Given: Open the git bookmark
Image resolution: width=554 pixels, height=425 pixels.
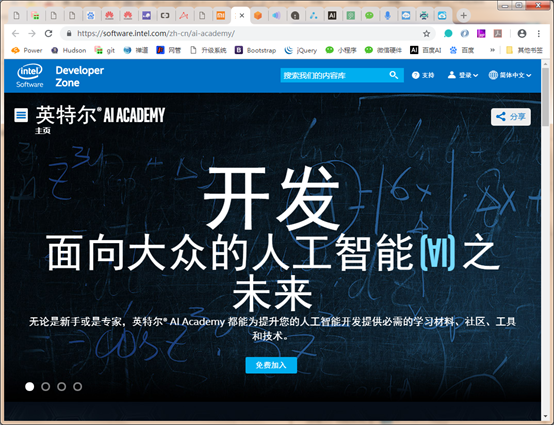Looking at the screenshot, I should [x=105, y=51].
